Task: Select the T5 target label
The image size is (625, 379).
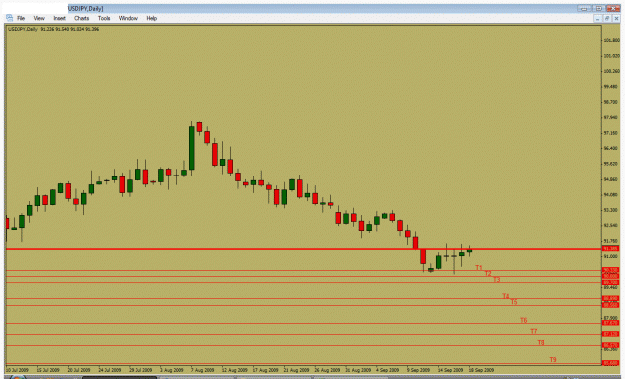Action: click(x=514, y=302)
